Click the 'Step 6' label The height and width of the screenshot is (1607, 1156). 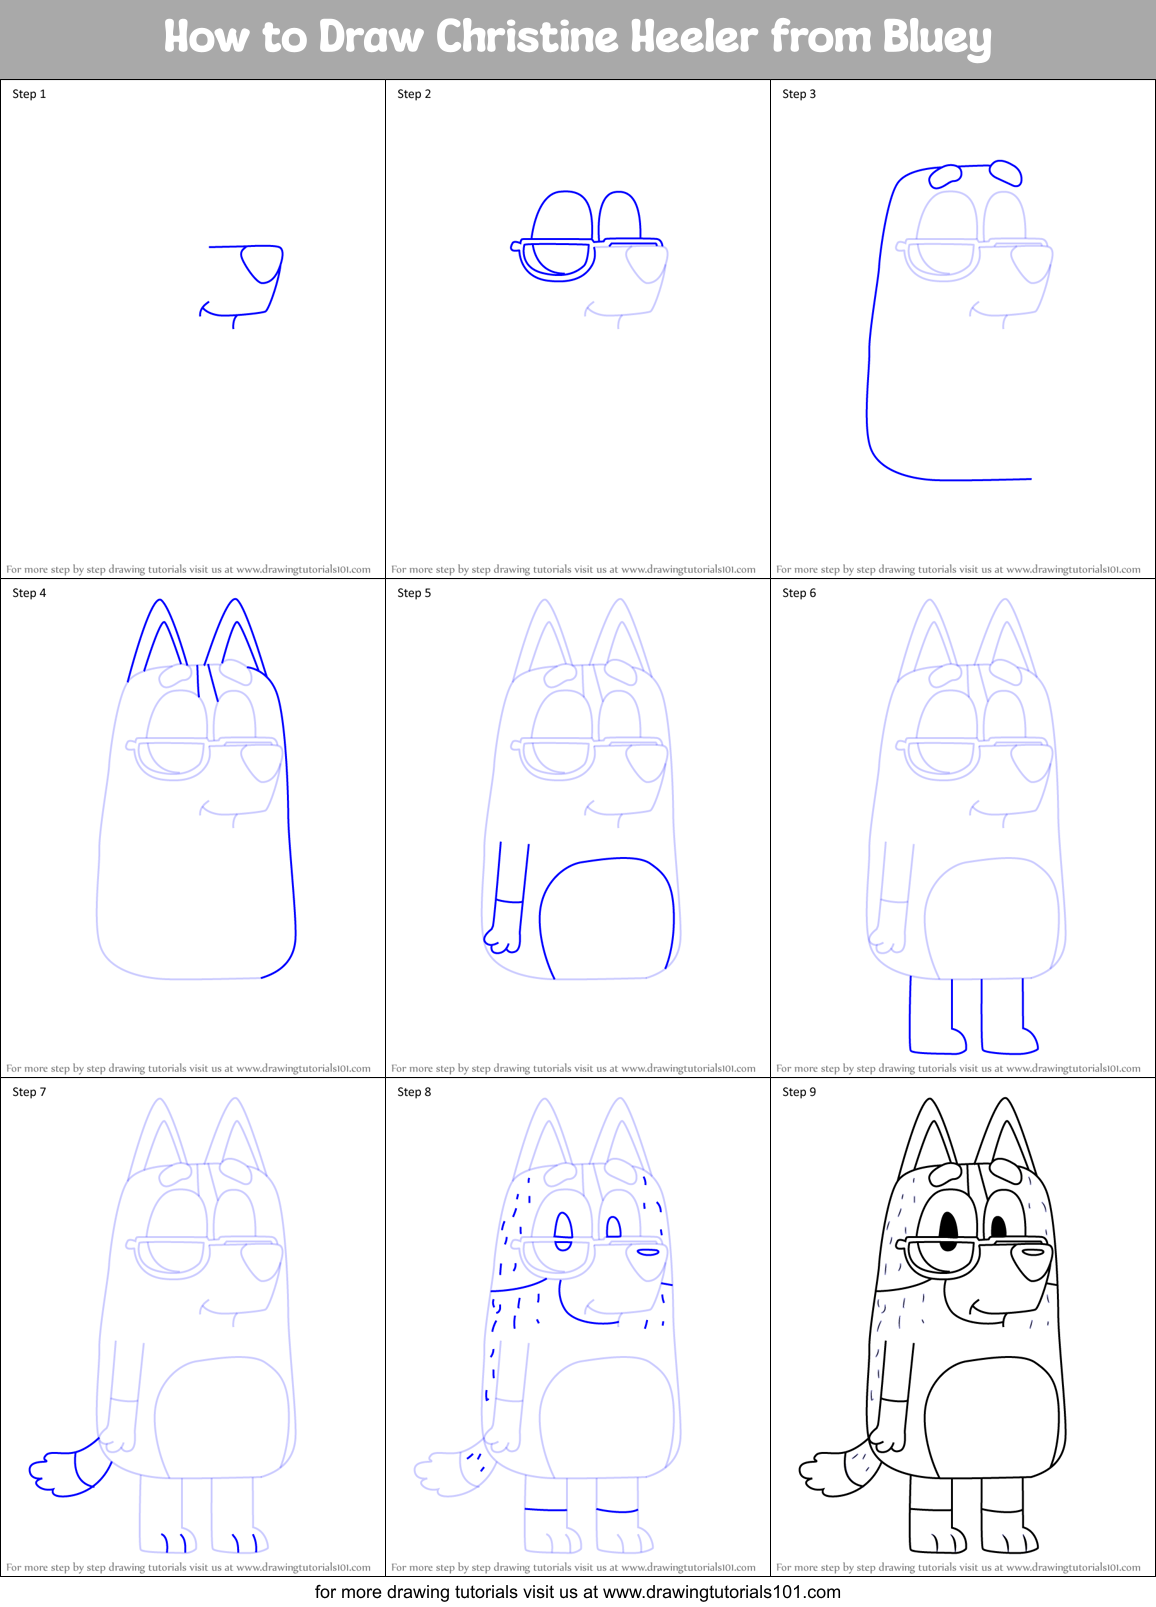tap(799, 593)
